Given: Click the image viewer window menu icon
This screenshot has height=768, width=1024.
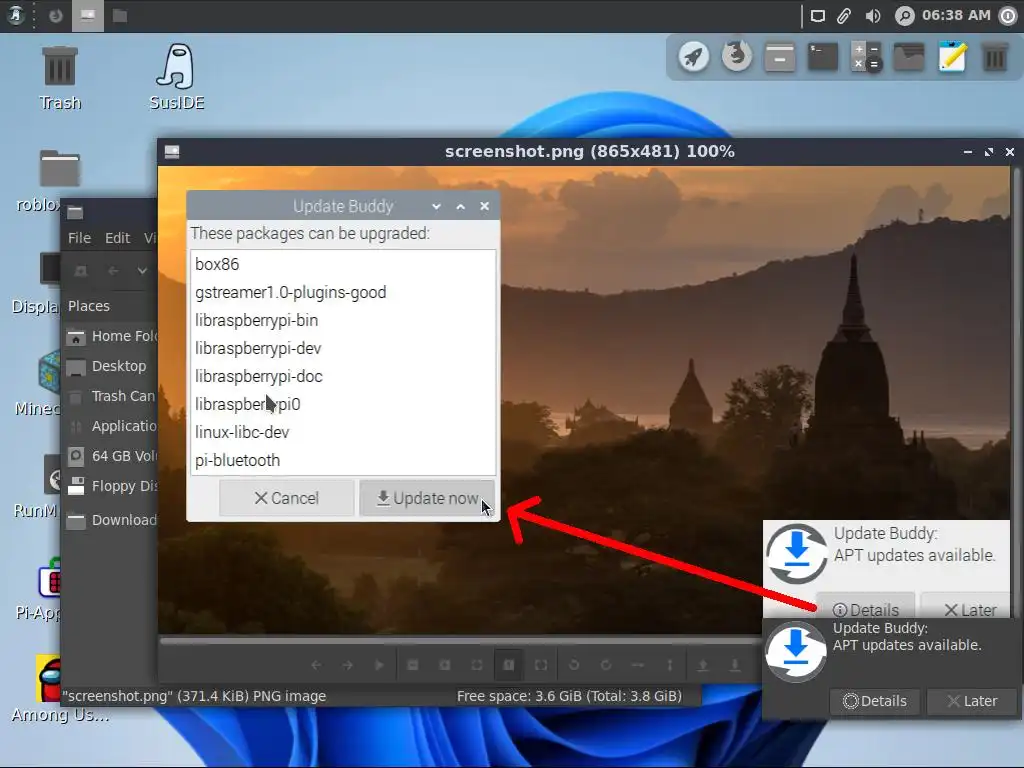Looking at the screenshot, I should pos(172,152).
